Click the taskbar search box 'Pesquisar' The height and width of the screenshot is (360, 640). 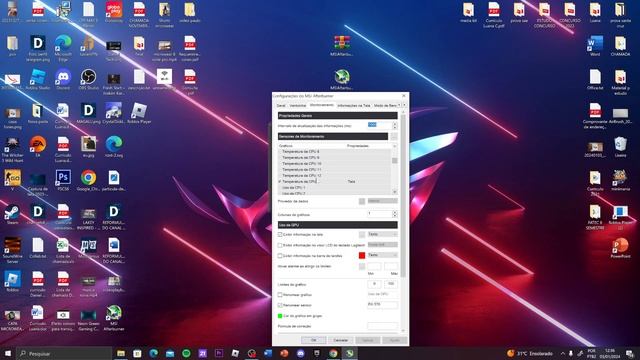(64, 353)
